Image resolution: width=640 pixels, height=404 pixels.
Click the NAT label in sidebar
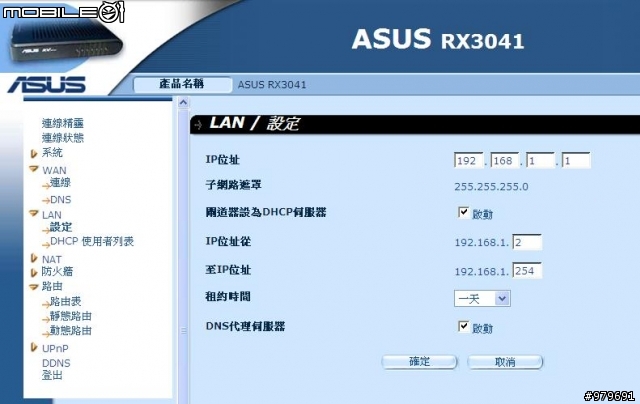[x=52, y=260]
